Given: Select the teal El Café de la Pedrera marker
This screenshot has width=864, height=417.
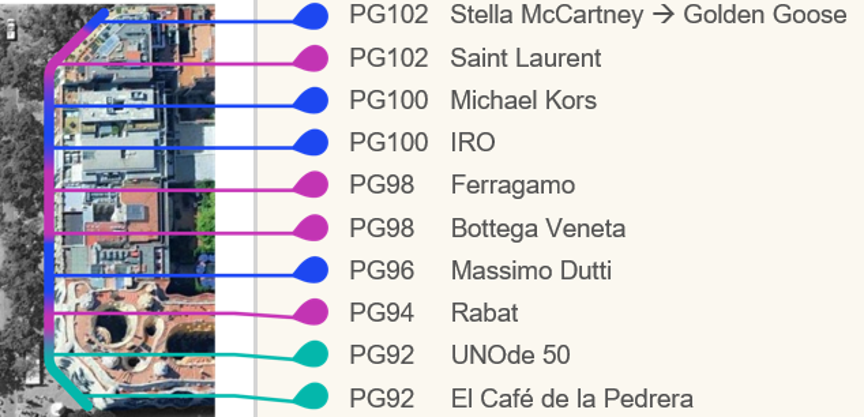Looking at the screenshot, I should (x=312, y=396).
